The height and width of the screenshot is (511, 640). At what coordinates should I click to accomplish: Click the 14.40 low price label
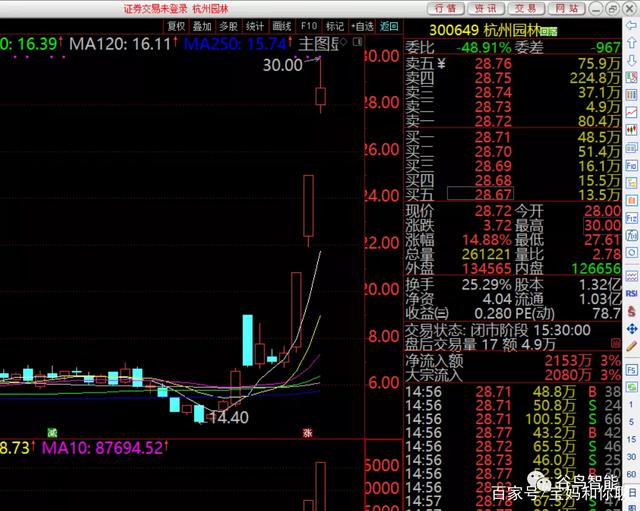(228, 417)
